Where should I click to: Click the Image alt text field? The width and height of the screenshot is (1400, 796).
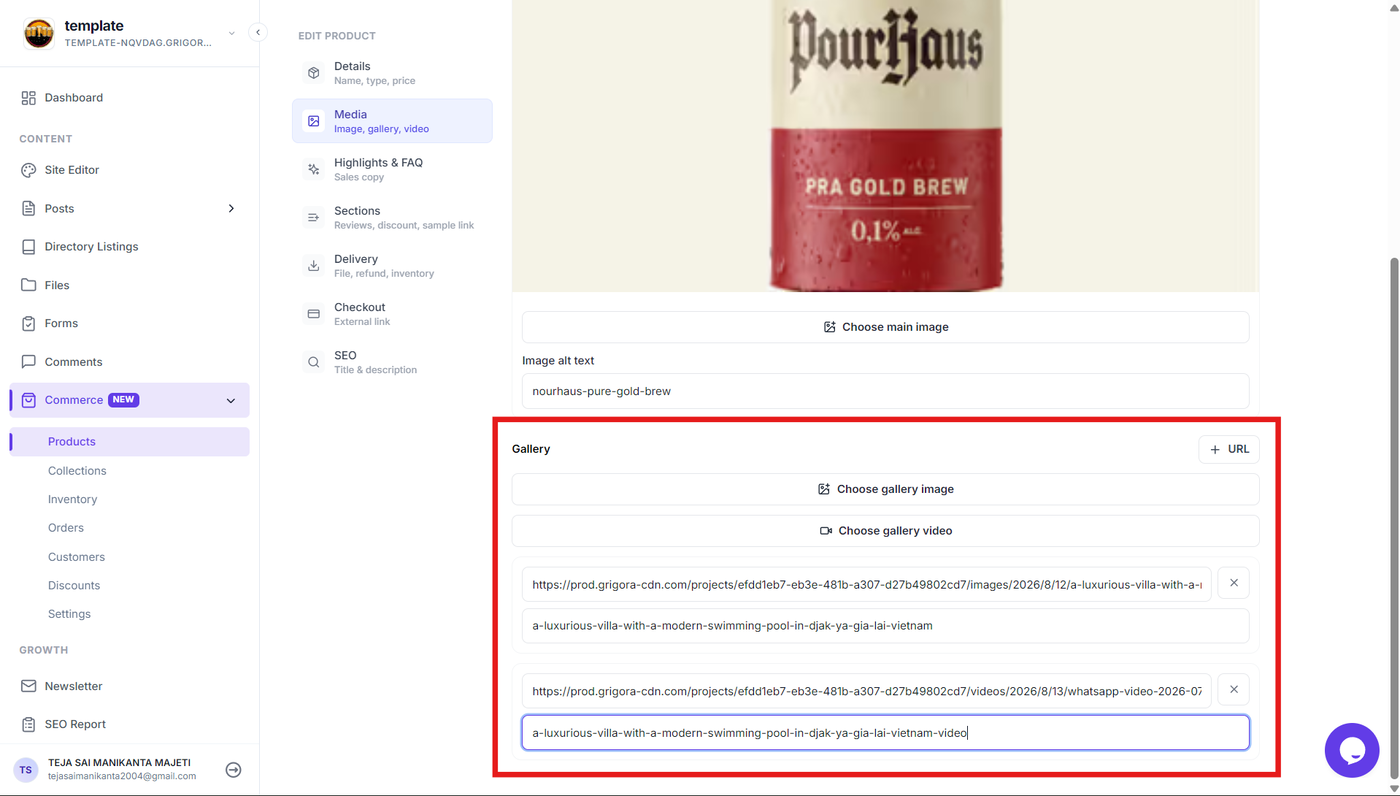[885, 391]
